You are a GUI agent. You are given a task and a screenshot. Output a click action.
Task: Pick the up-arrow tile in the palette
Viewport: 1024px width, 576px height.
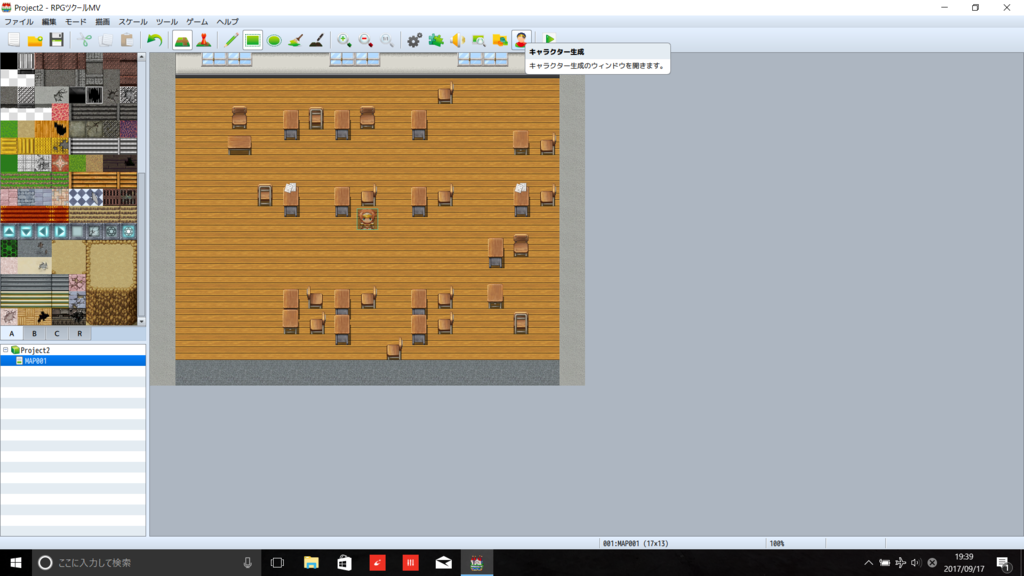coord(9,231)
